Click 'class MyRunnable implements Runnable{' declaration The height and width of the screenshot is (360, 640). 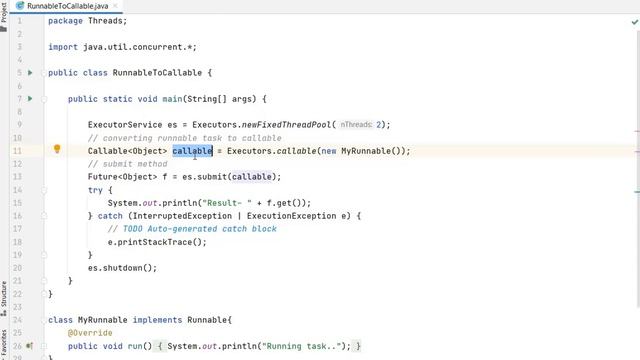[140, 320]
